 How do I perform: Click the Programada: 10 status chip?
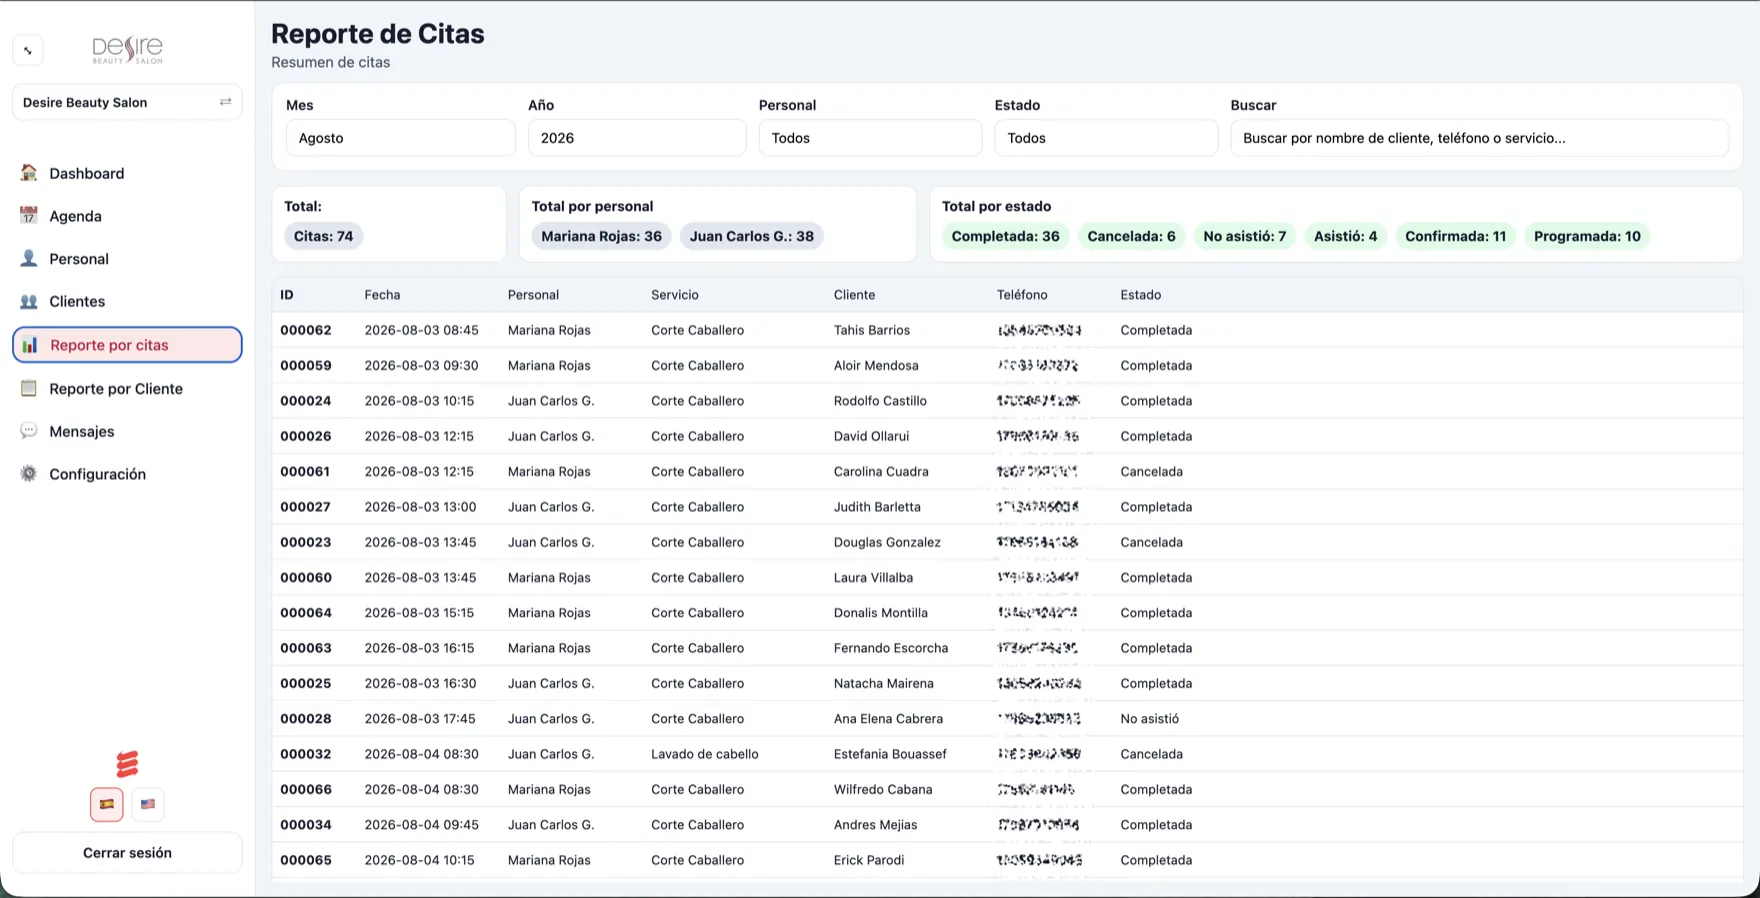coord(1588,236)
